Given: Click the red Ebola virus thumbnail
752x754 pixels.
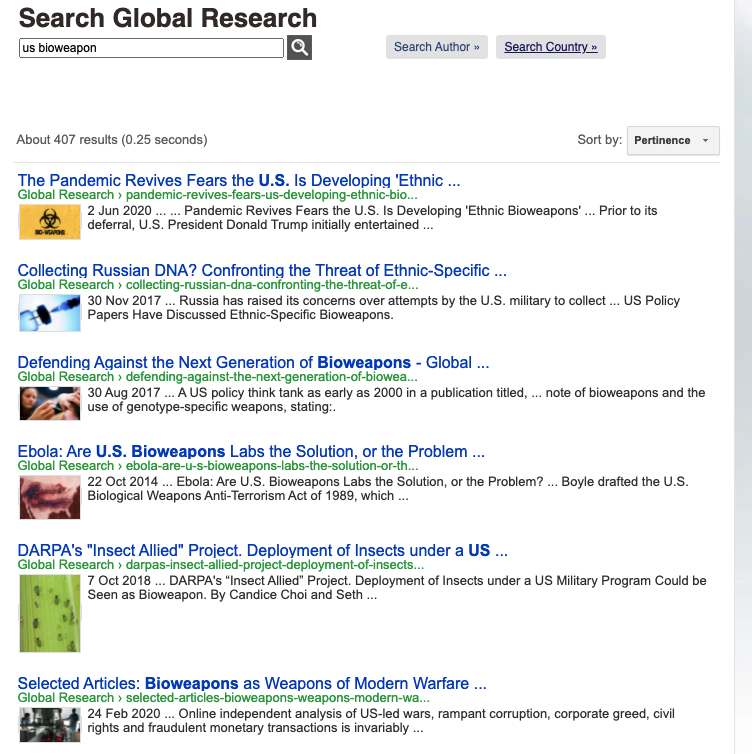Looking at the screenshot, I should [50, 497].
